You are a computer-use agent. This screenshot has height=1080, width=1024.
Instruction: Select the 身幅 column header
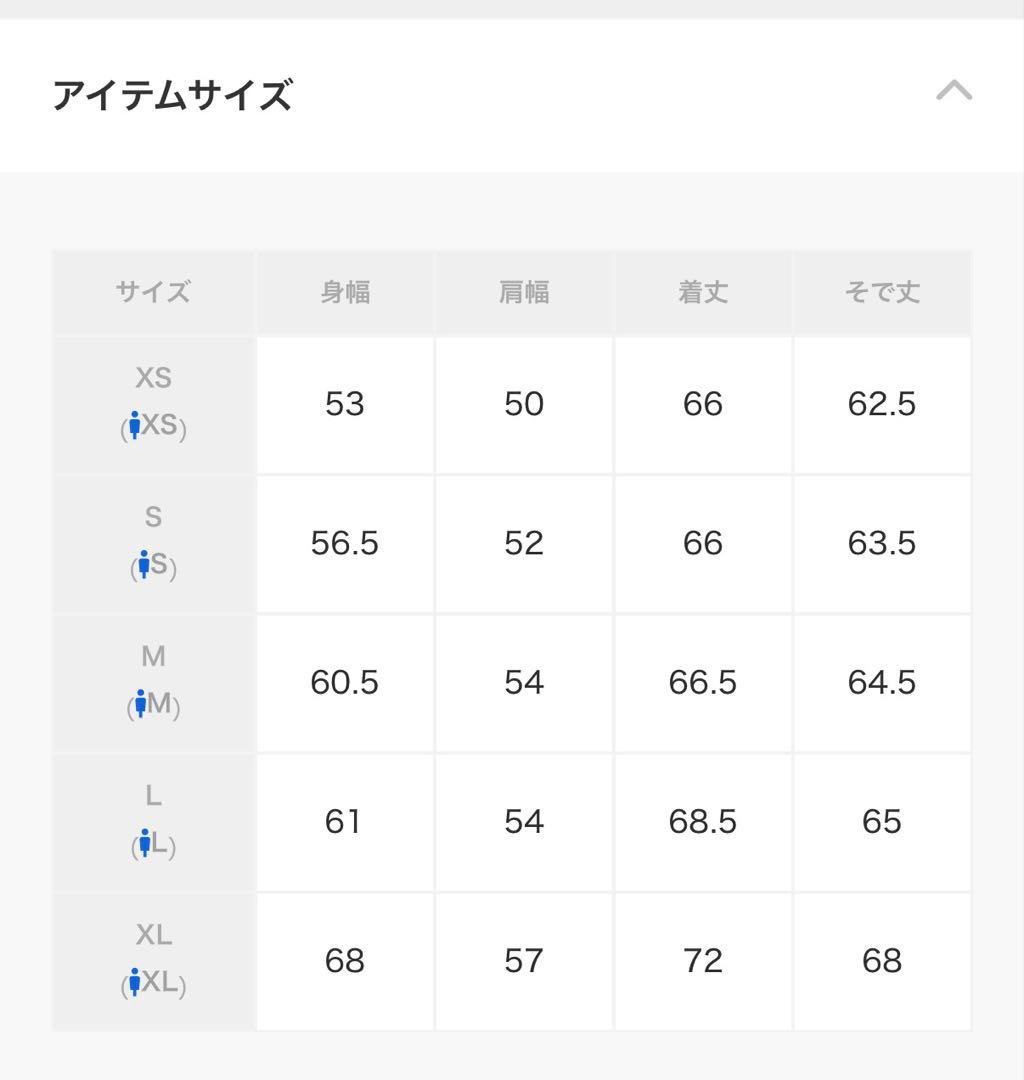click(345, 292)
